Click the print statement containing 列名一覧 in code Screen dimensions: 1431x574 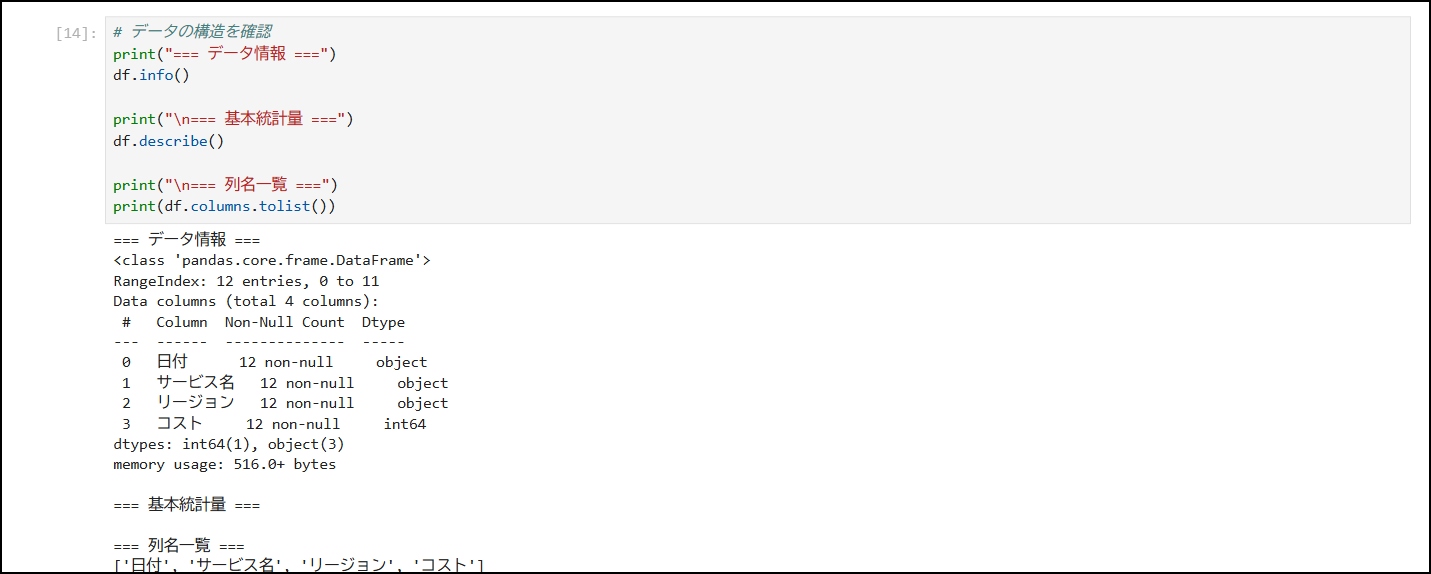click(x=225, y=185)
